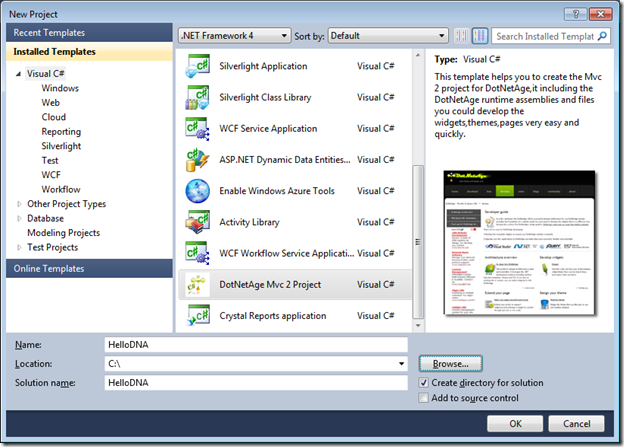Collapse the Visual C# tree node

18,74
